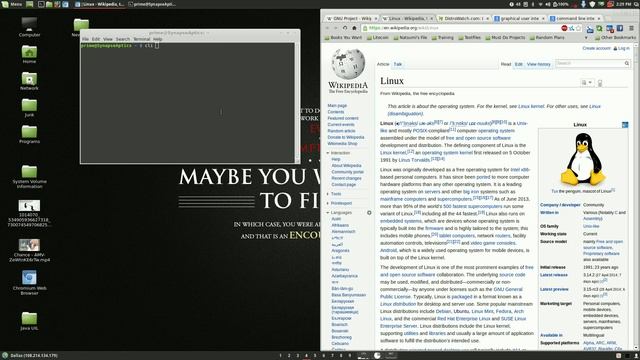
Task: Open the Computer desktop icon
Action: (x=29, y=27)
